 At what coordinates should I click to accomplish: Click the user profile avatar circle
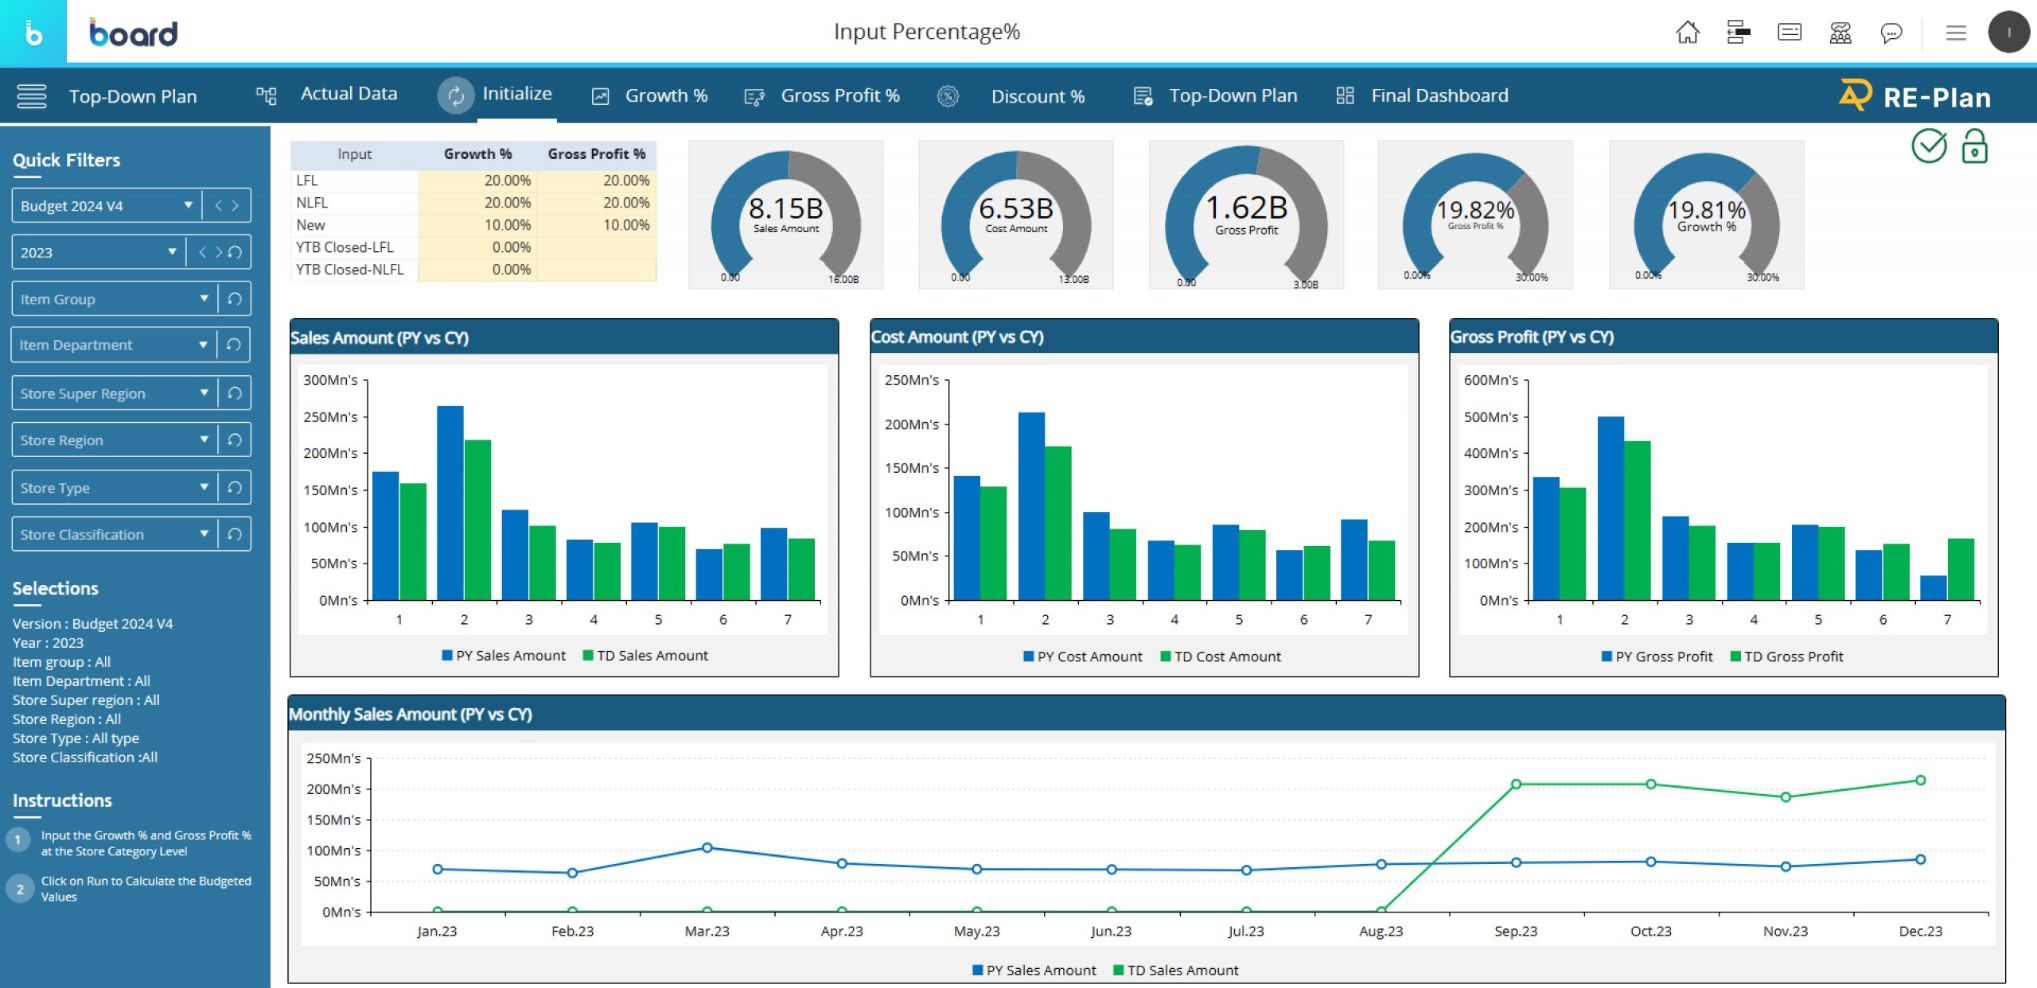[2008, 33]
